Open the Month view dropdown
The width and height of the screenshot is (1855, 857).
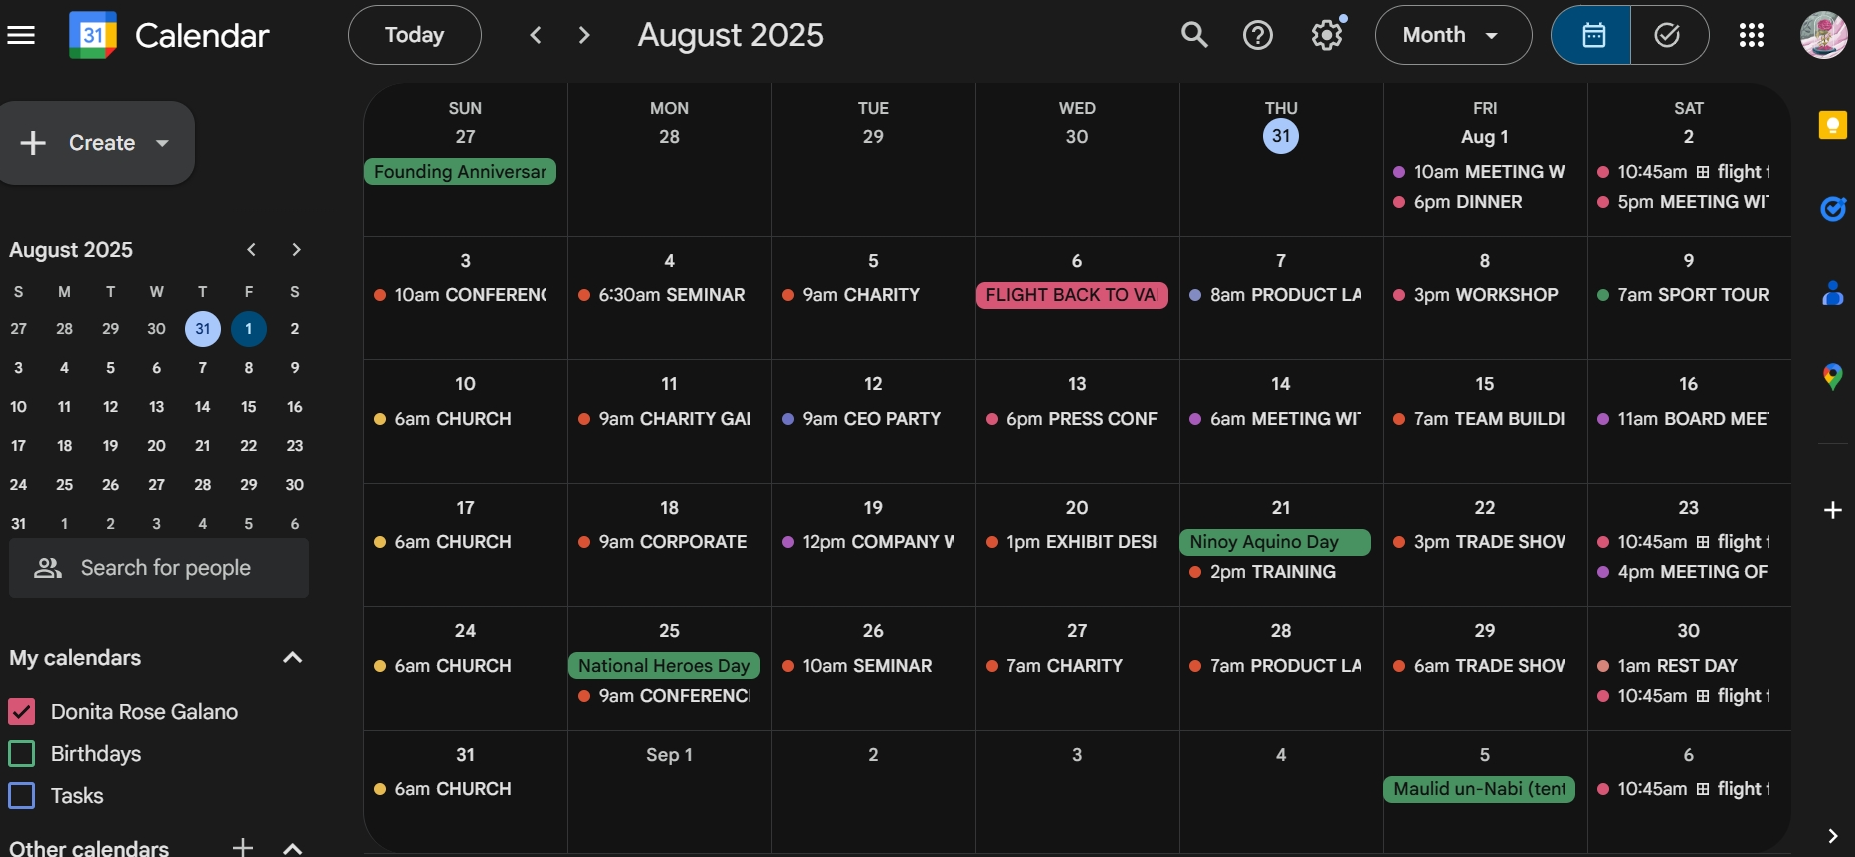[x=1452, y=36]
